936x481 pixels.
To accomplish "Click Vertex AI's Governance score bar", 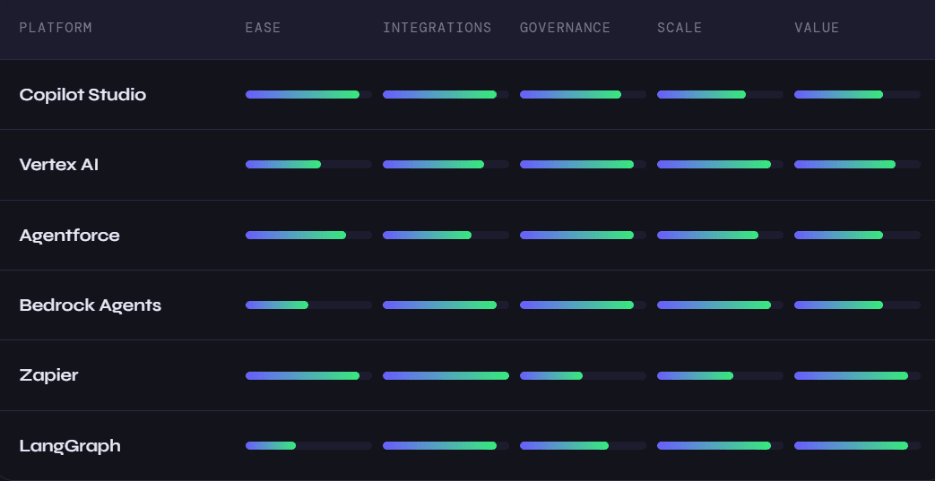I will (583, 164).
